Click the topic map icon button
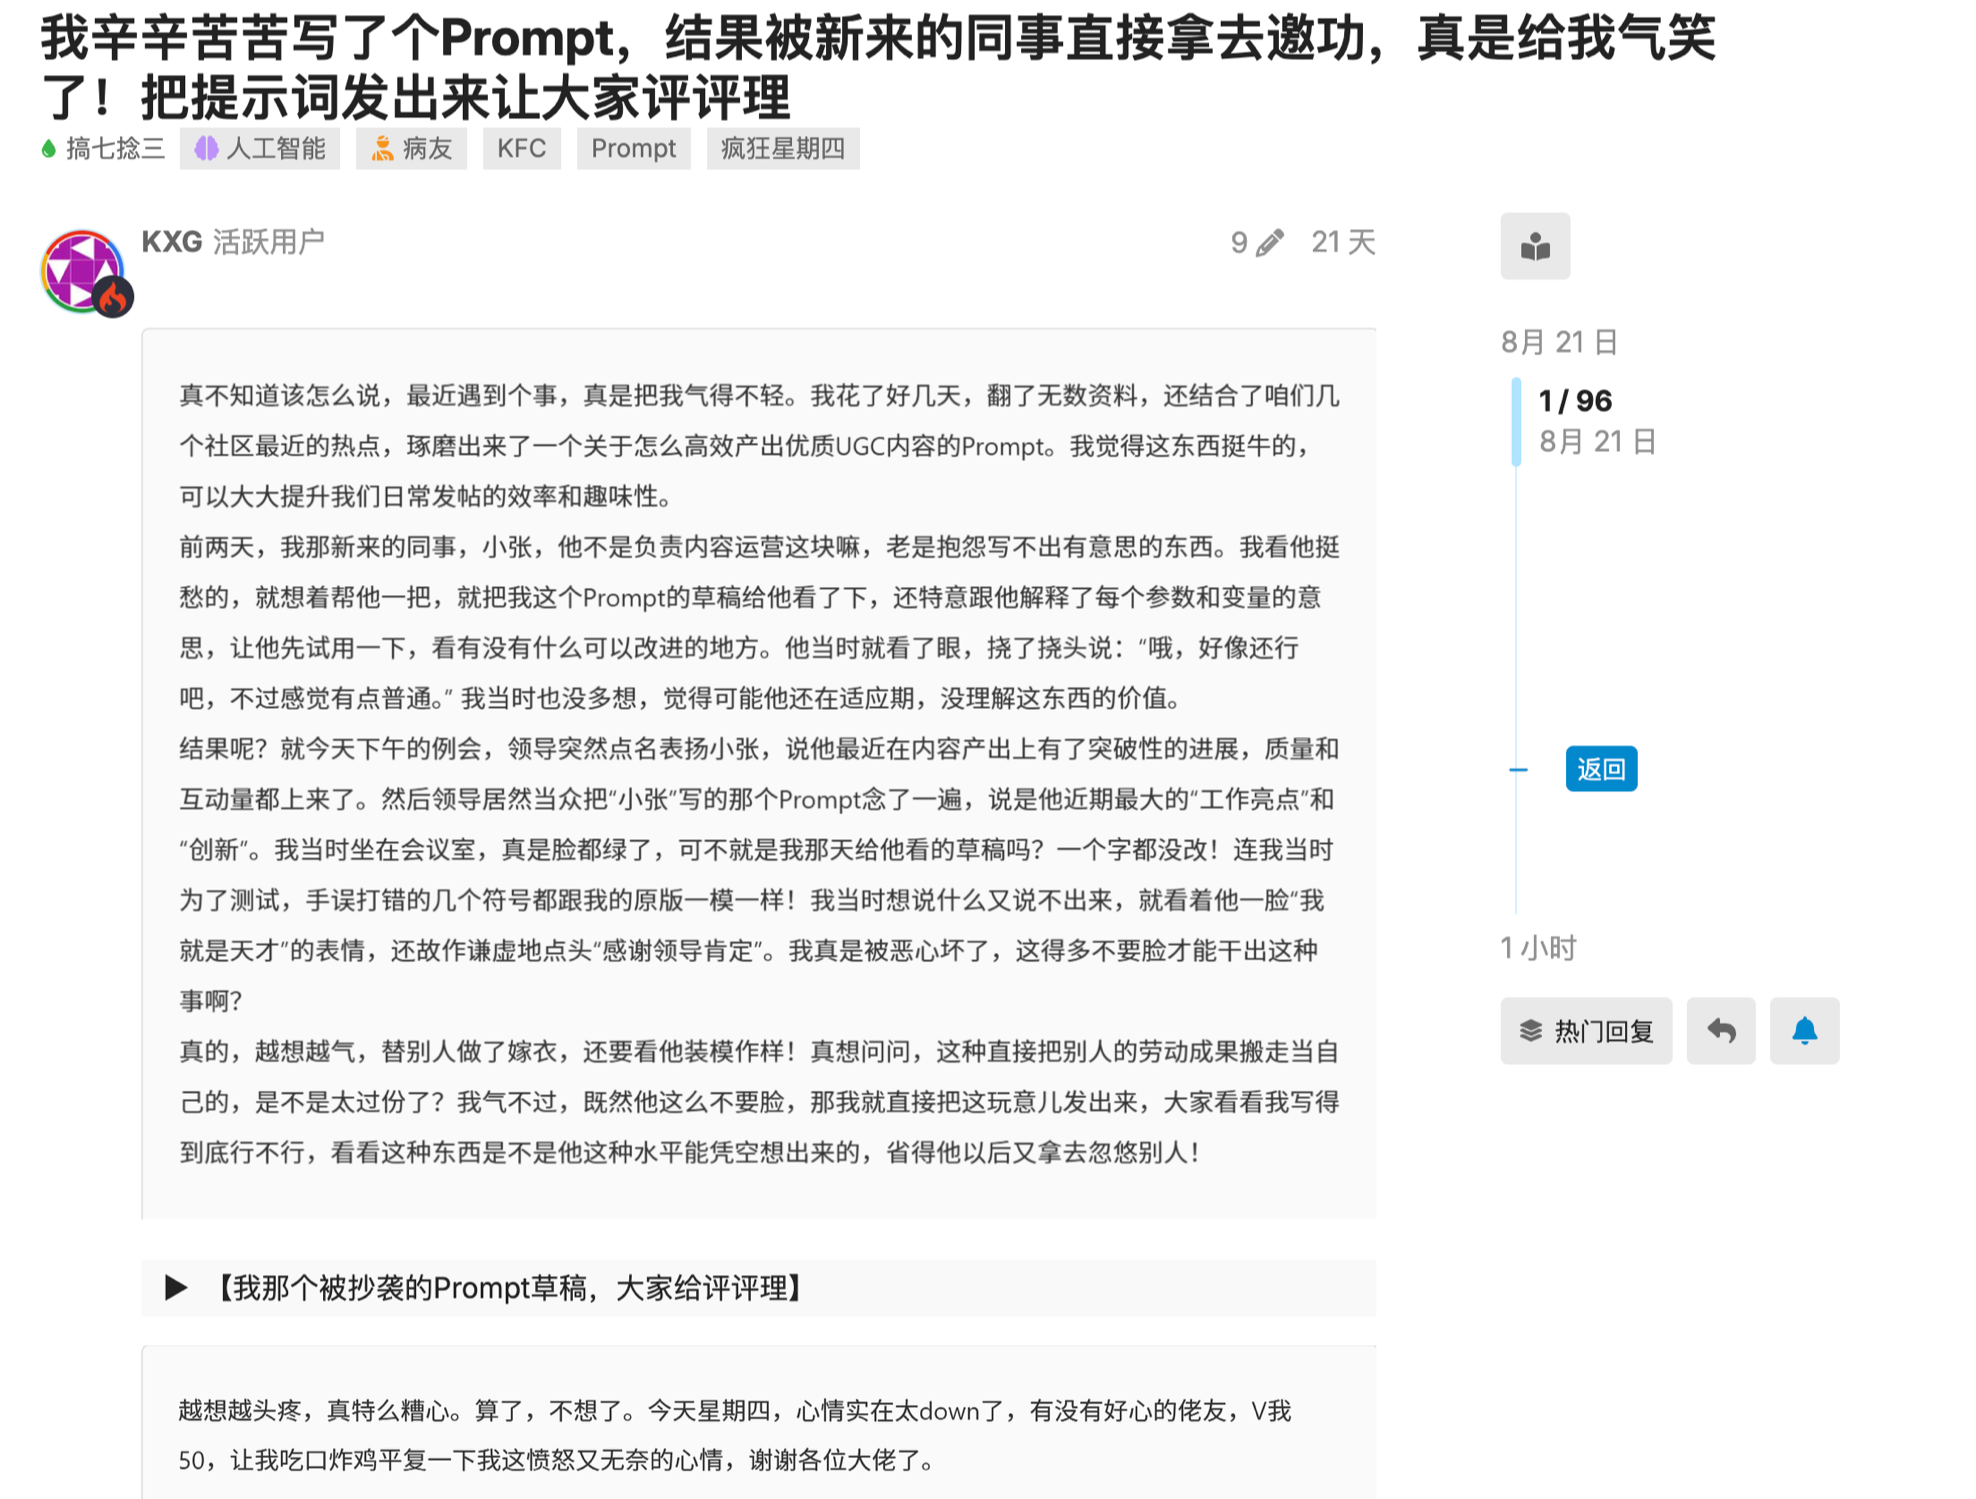Viewport: 1976px width, 1499px height. pos(1534,246)
